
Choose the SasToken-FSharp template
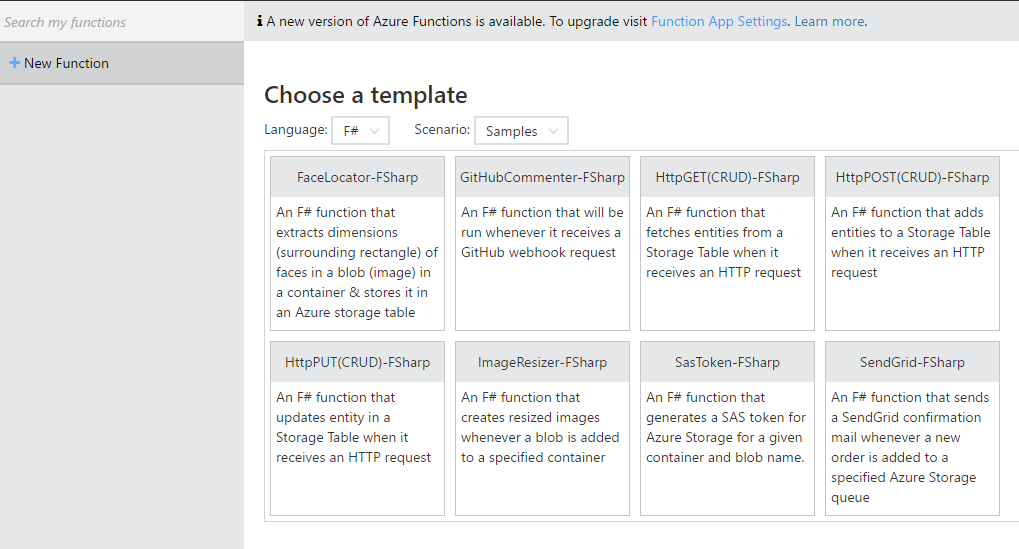tap(727, 363)
